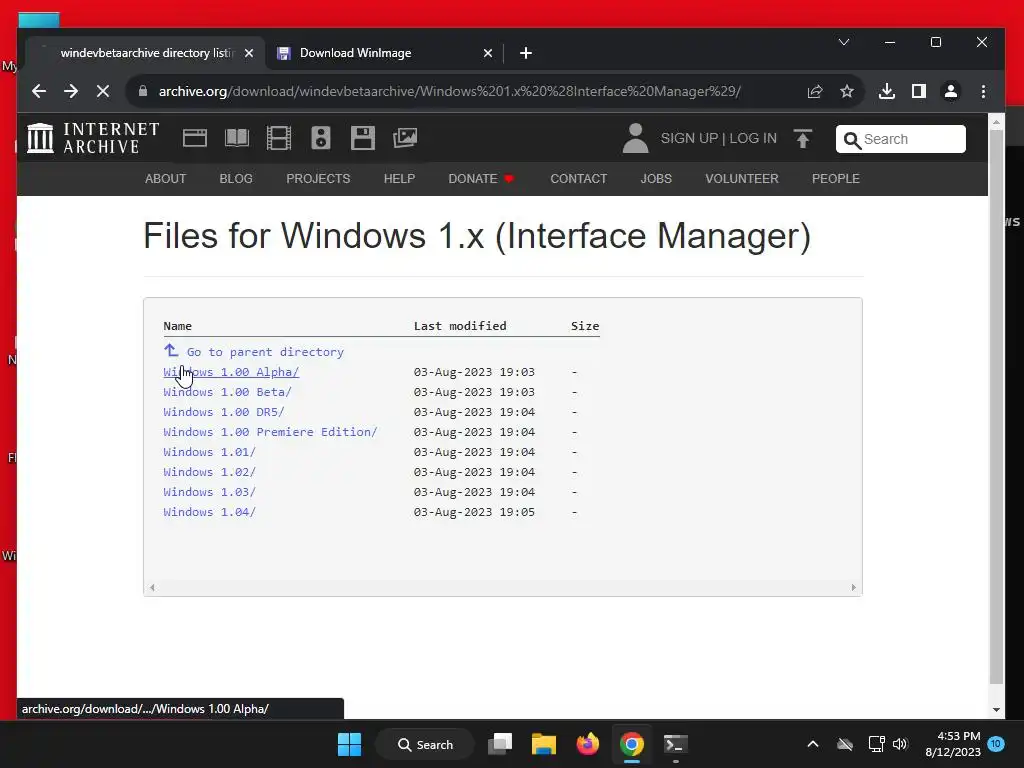Screen dimensions: 1024x768
Task: Open Windows 1.00 Beta folder
Action: pos(227,392)
